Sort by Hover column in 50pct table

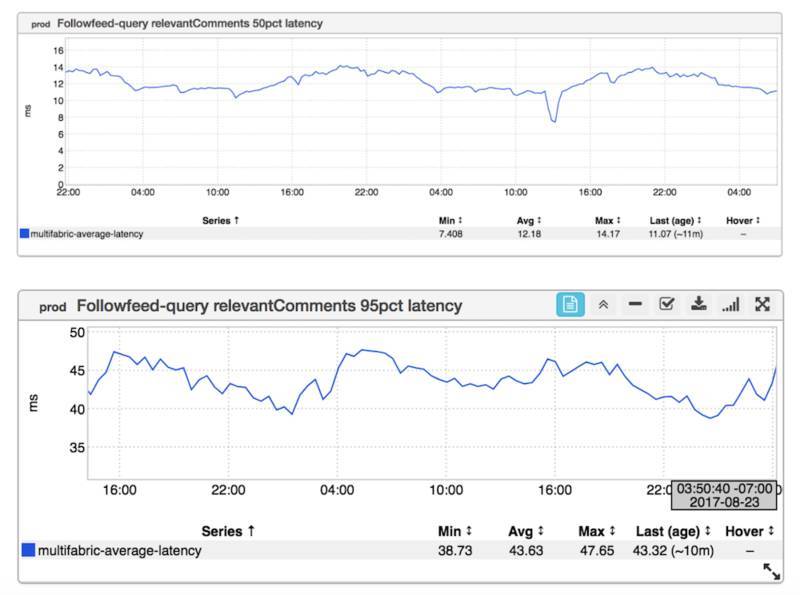tap(743, 220)
